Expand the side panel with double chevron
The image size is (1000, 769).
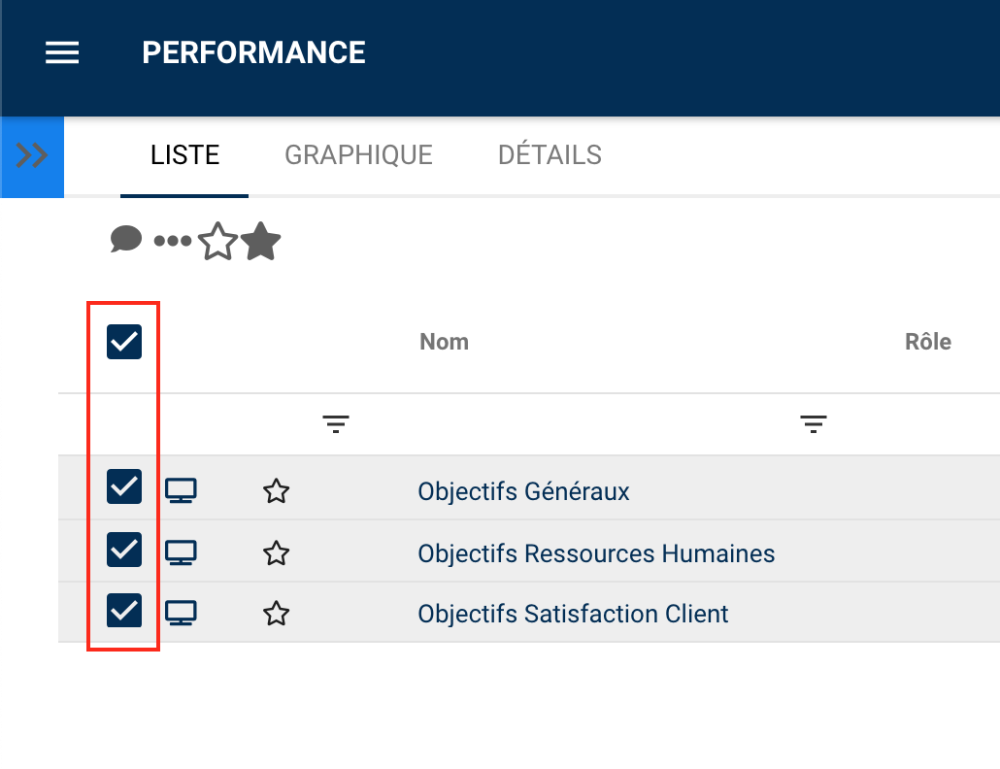coord(32,156)
